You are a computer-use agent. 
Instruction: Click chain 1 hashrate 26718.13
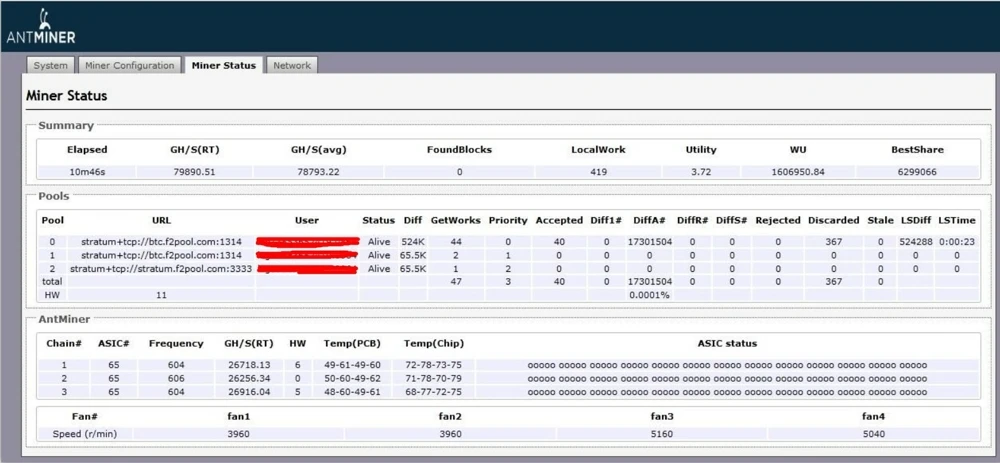tap(248, 365)
